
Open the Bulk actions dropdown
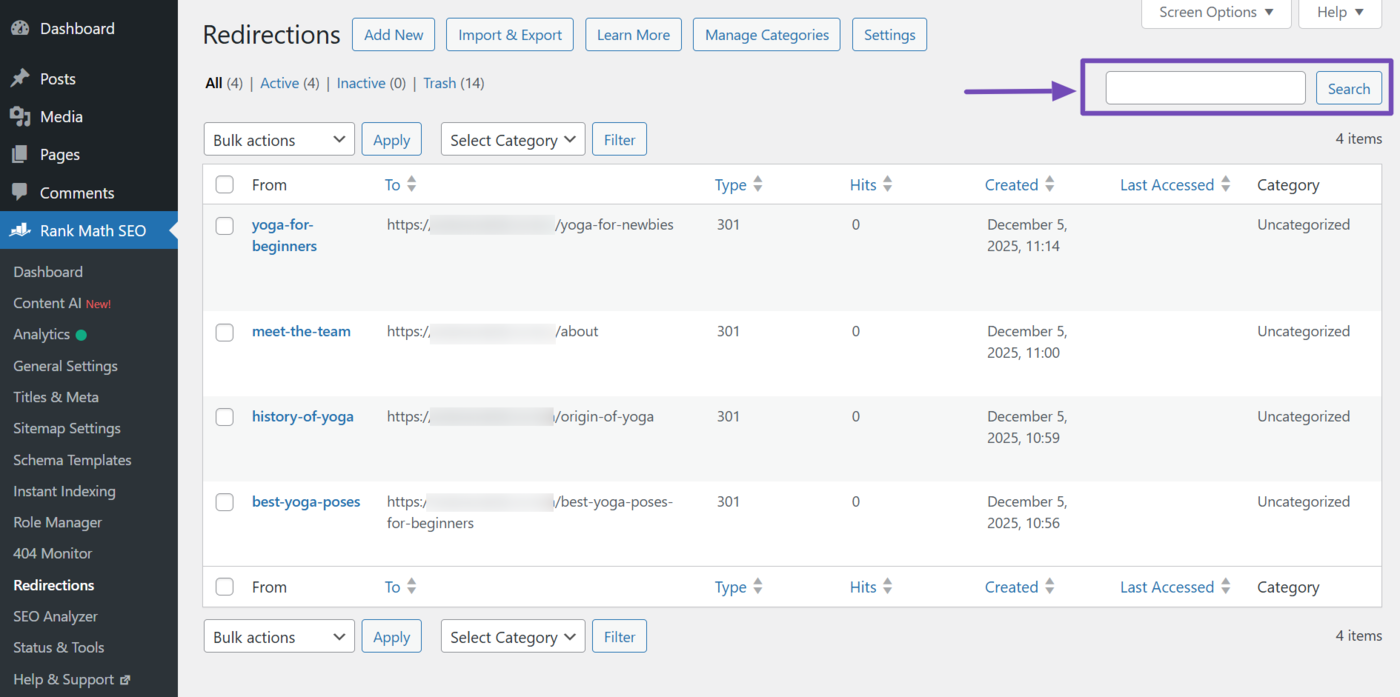279,139
